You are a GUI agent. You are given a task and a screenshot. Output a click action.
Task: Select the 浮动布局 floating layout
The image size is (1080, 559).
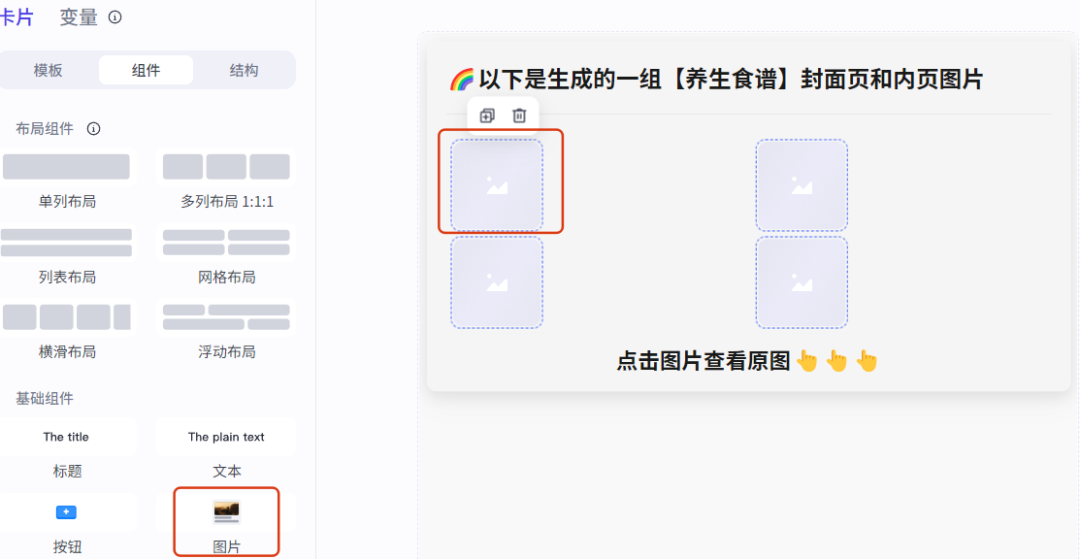227,329
